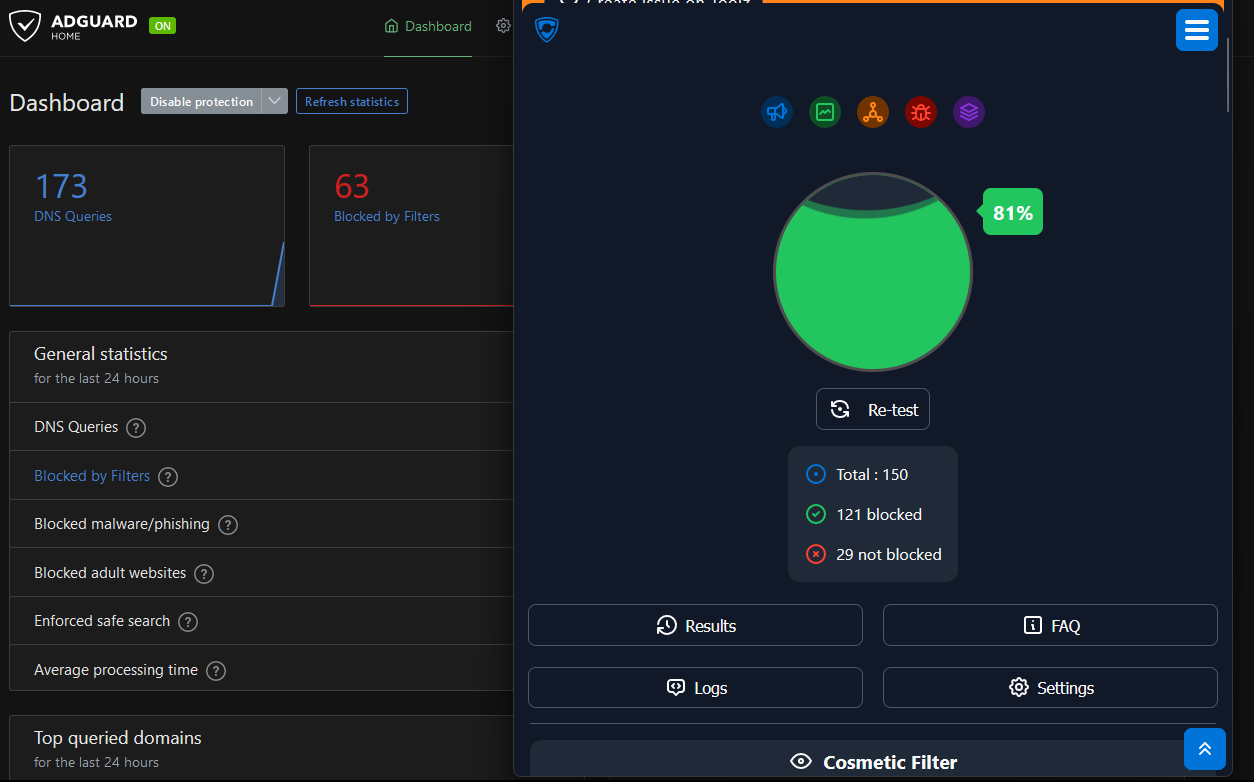Click the eye icon beside Cosmetic Filter
1254x782 pixels.
pyautogui.click(x=801, y=762)
